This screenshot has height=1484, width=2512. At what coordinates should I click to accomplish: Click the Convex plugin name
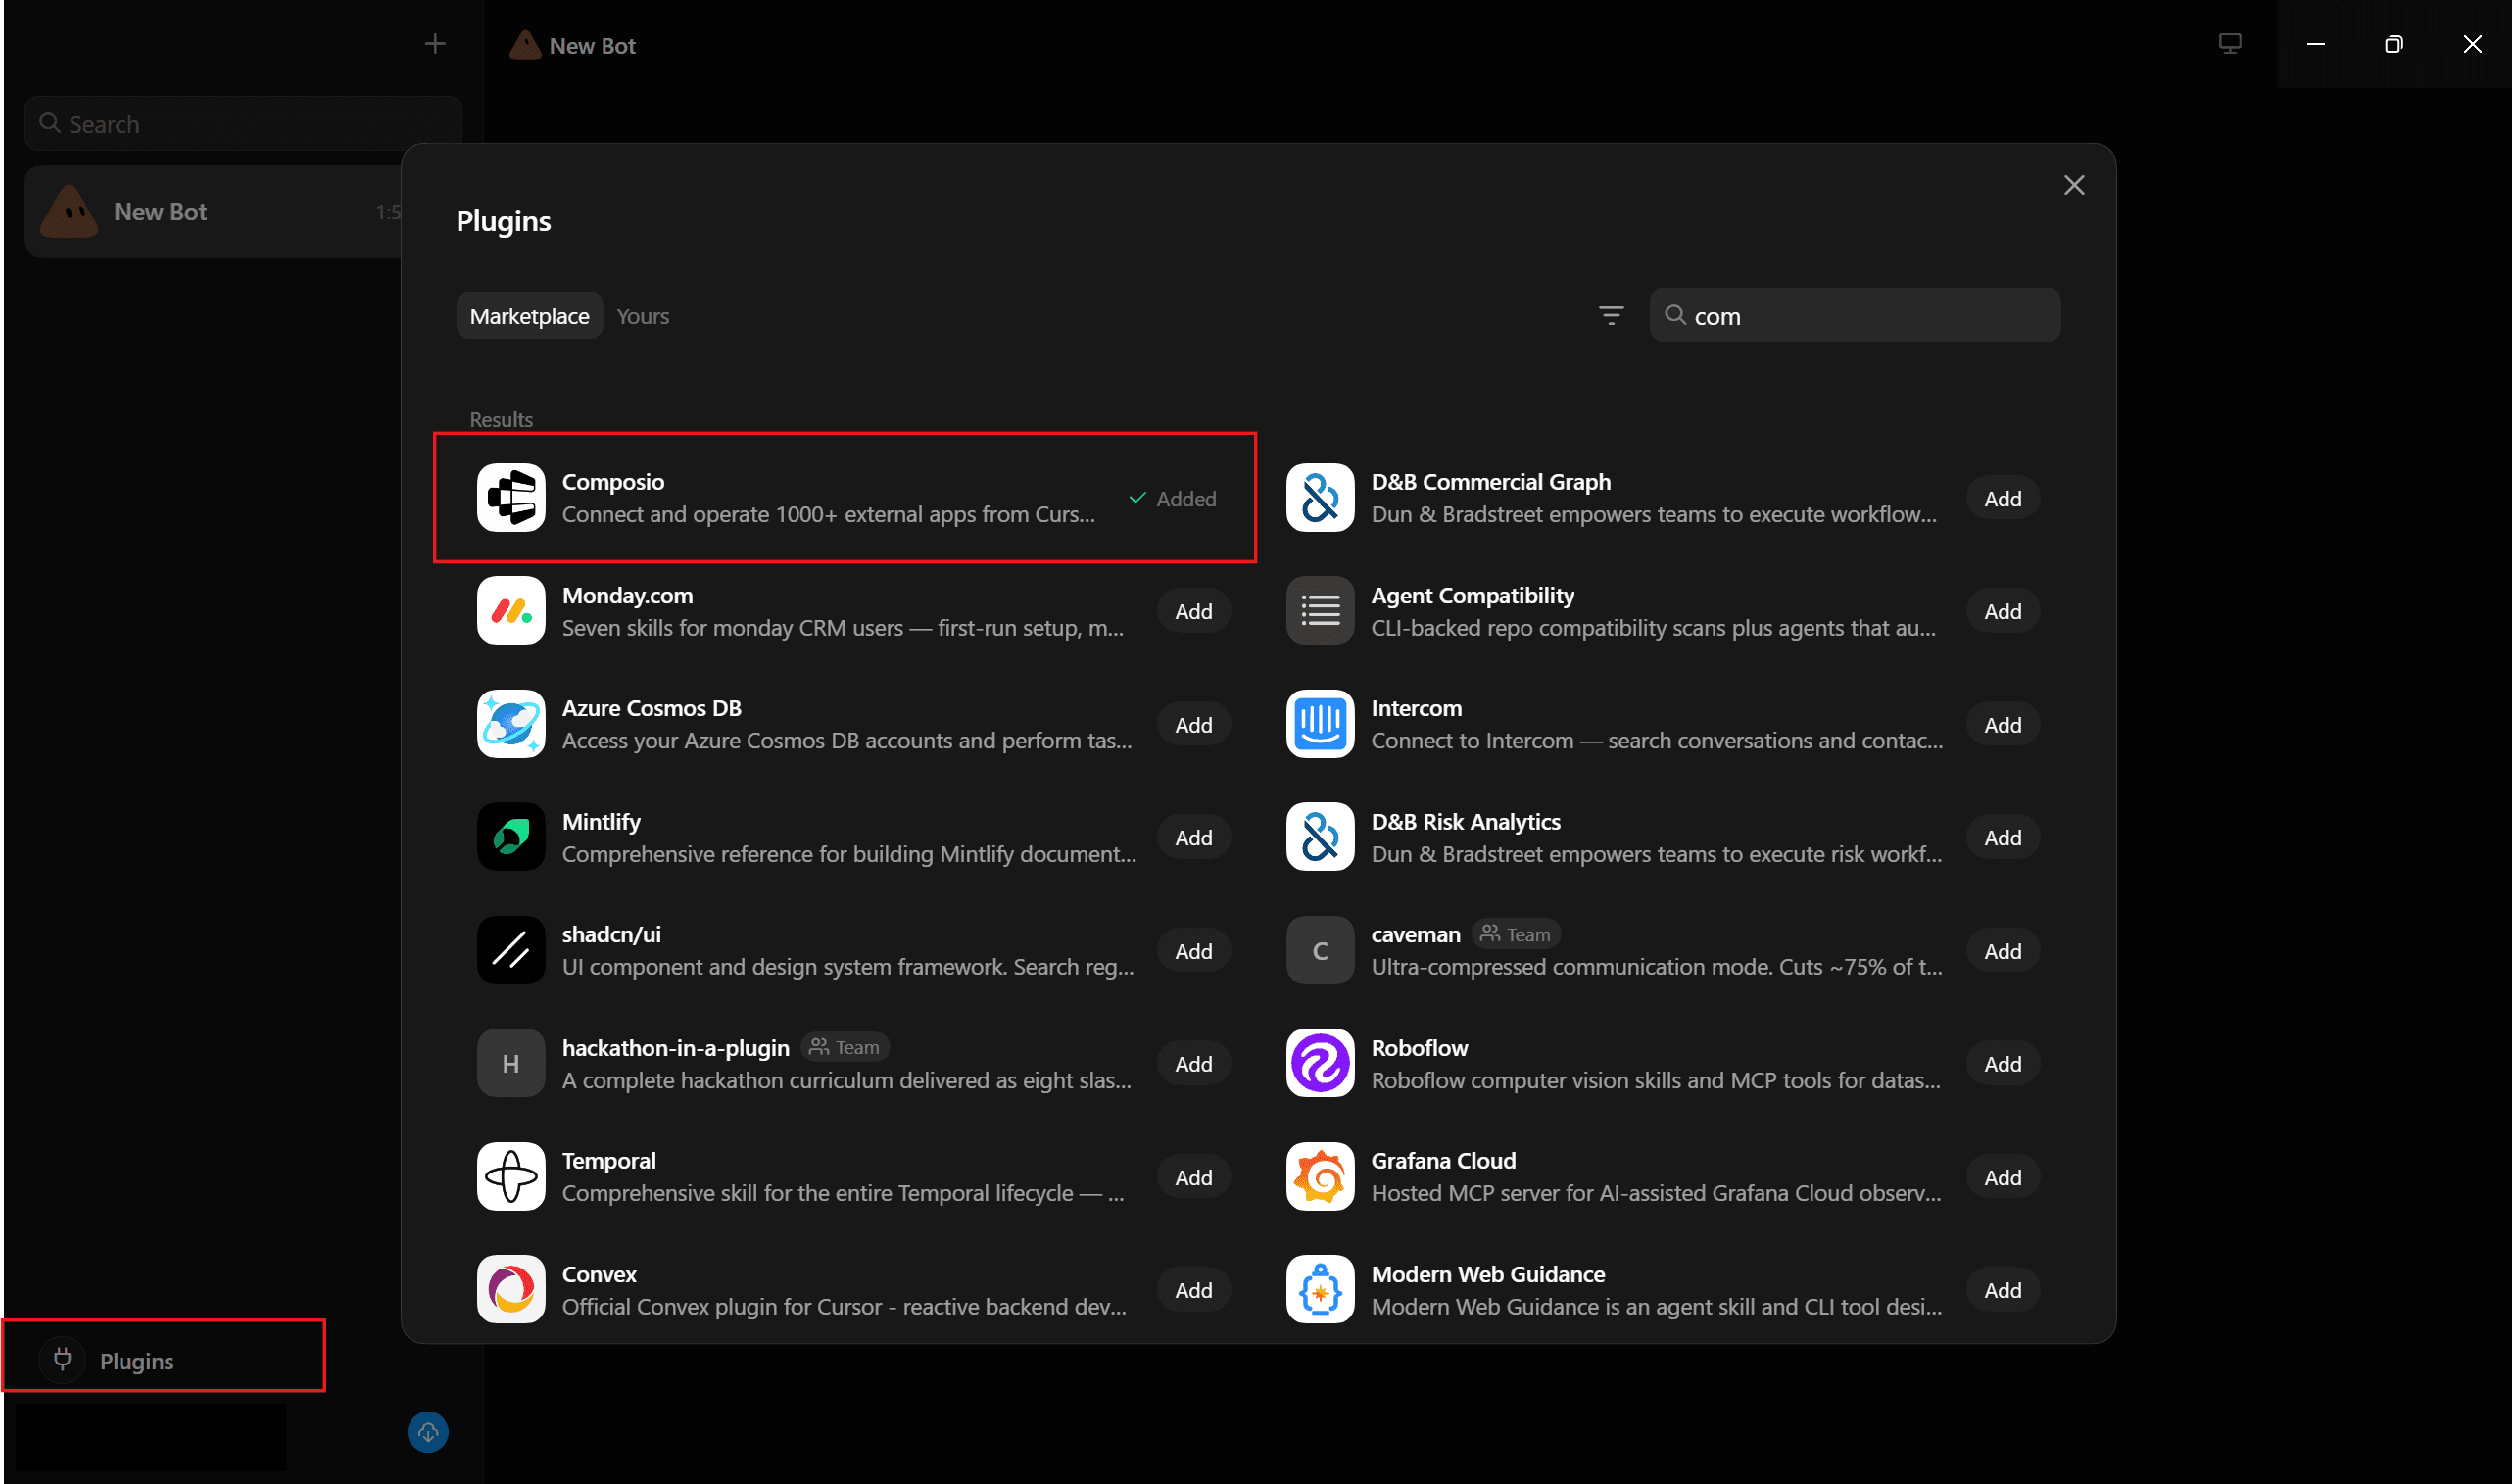click(x=599, y=1274)
